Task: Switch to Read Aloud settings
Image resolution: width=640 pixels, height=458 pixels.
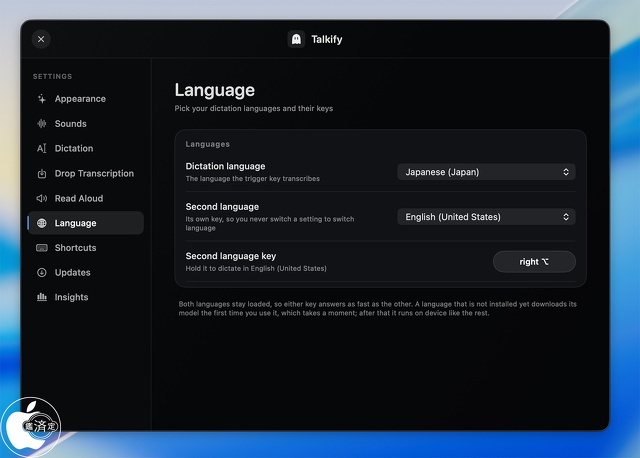Action: click(x=86, y=198)
